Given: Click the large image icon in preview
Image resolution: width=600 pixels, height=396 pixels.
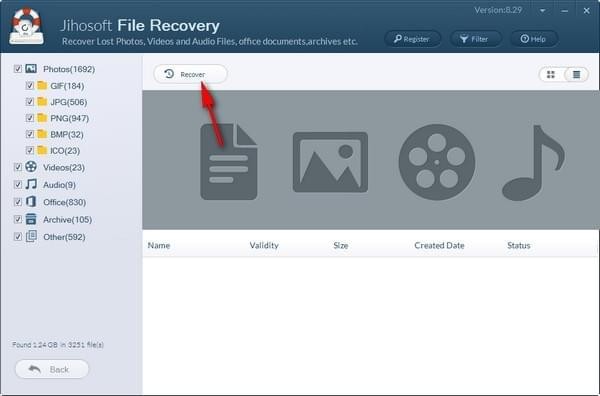Looking at the screenshot, I should (x=330, y=162).
